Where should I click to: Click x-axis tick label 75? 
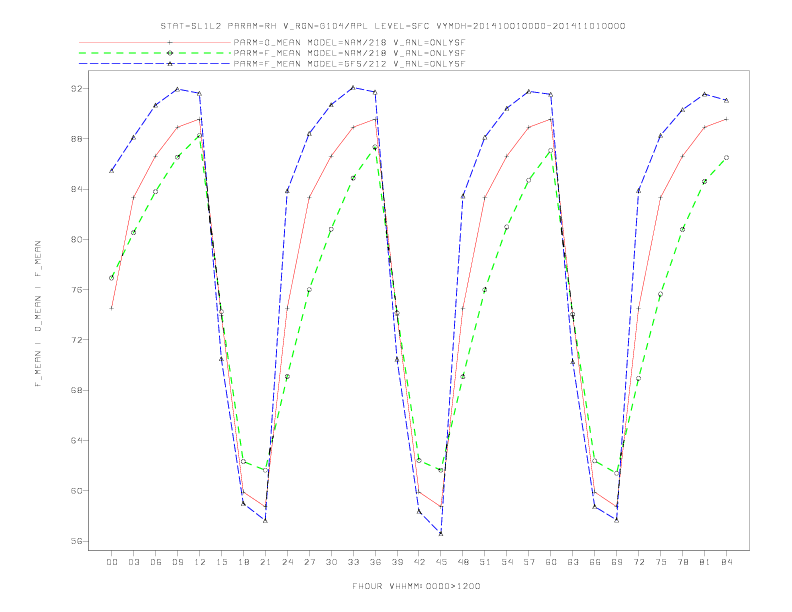tap(661, 562)
